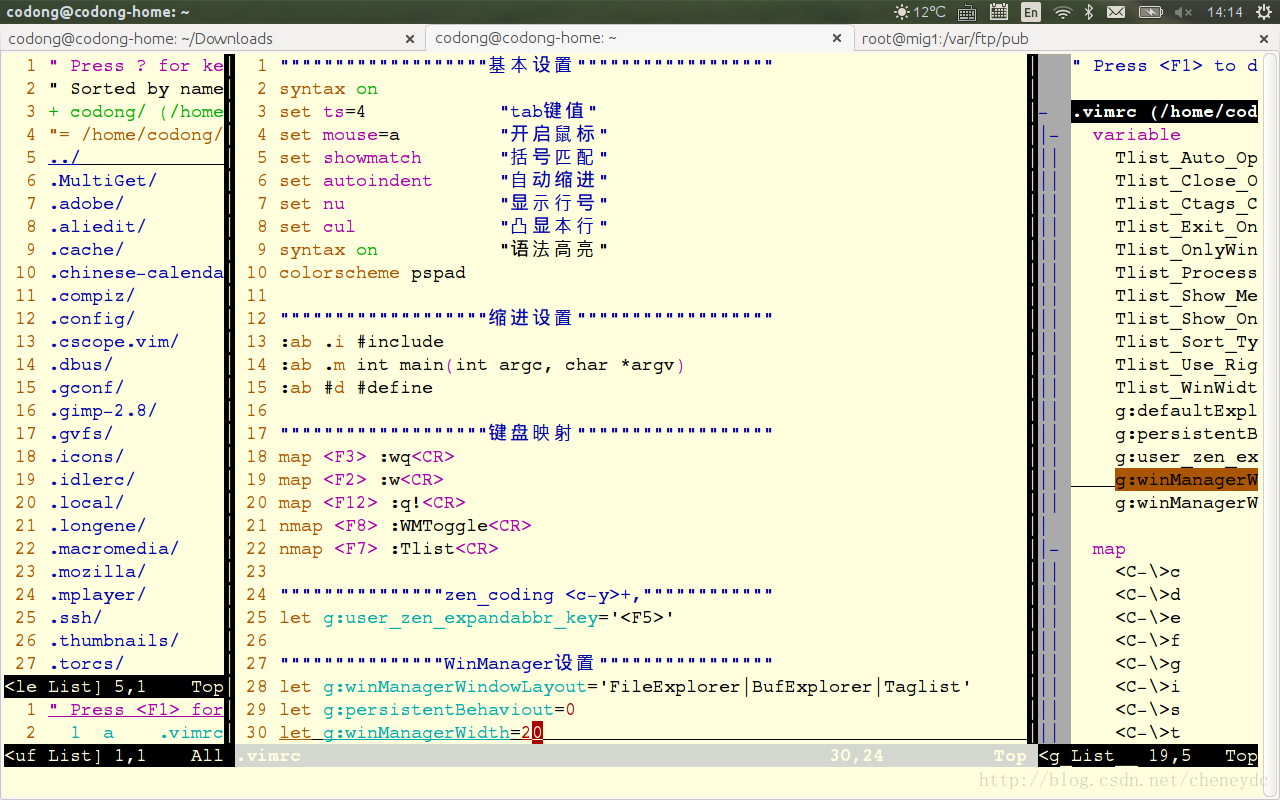Open the .cscope.vim/ directory entry

(x=114, y=342)
